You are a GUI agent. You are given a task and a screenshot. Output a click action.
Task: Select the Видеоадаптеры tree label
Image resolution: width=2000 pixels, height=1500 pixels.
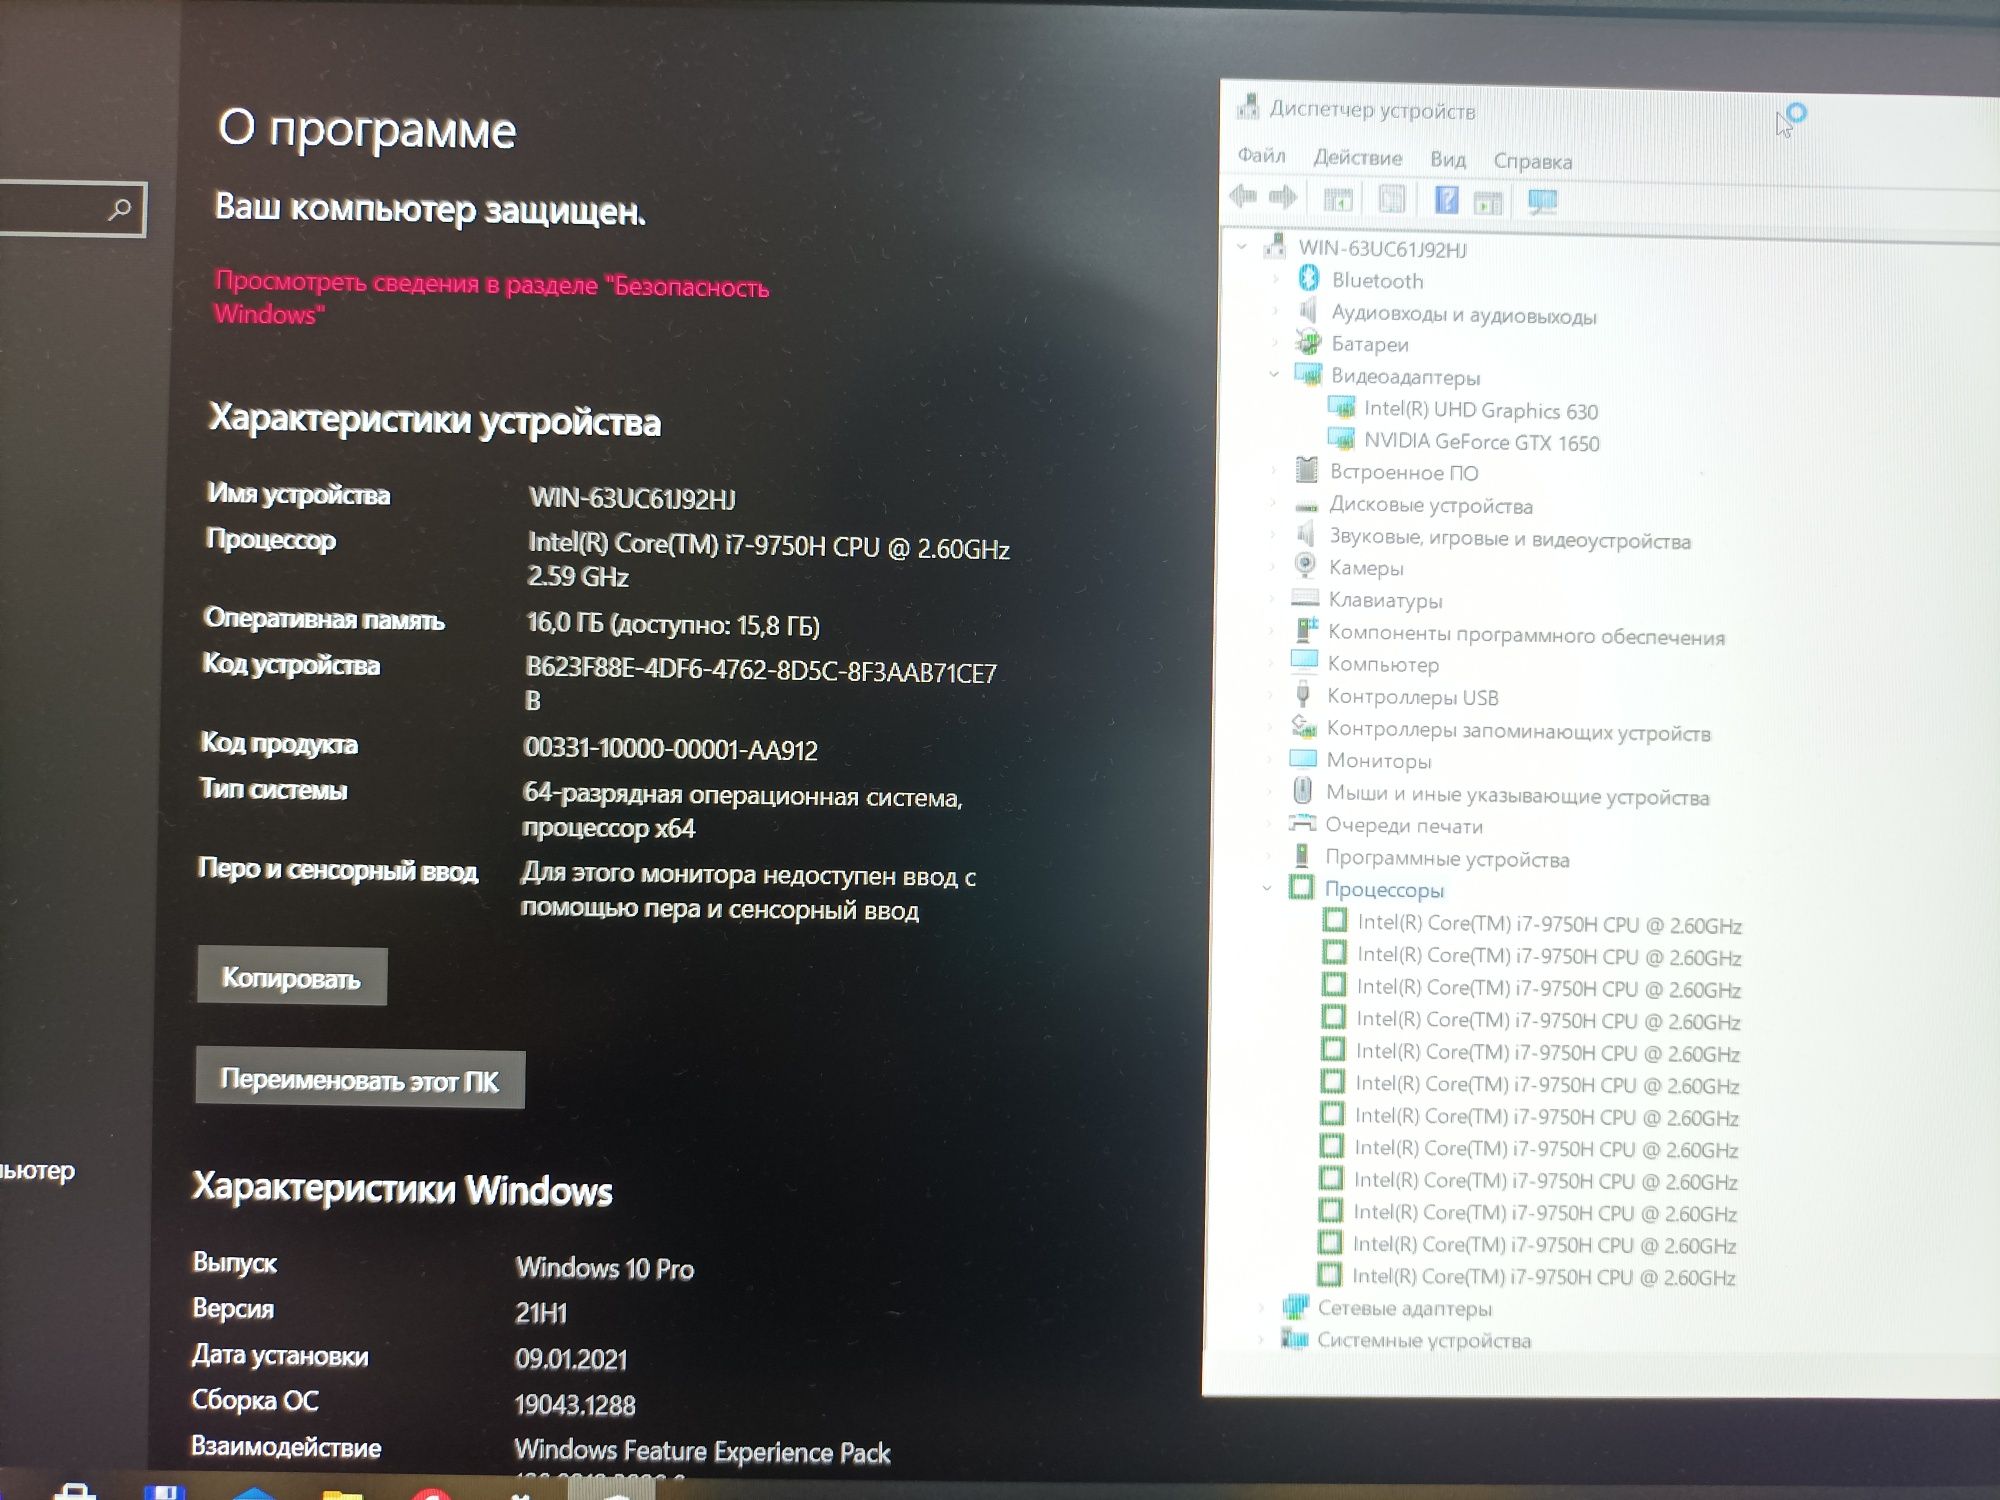(x=1405, y=377)
